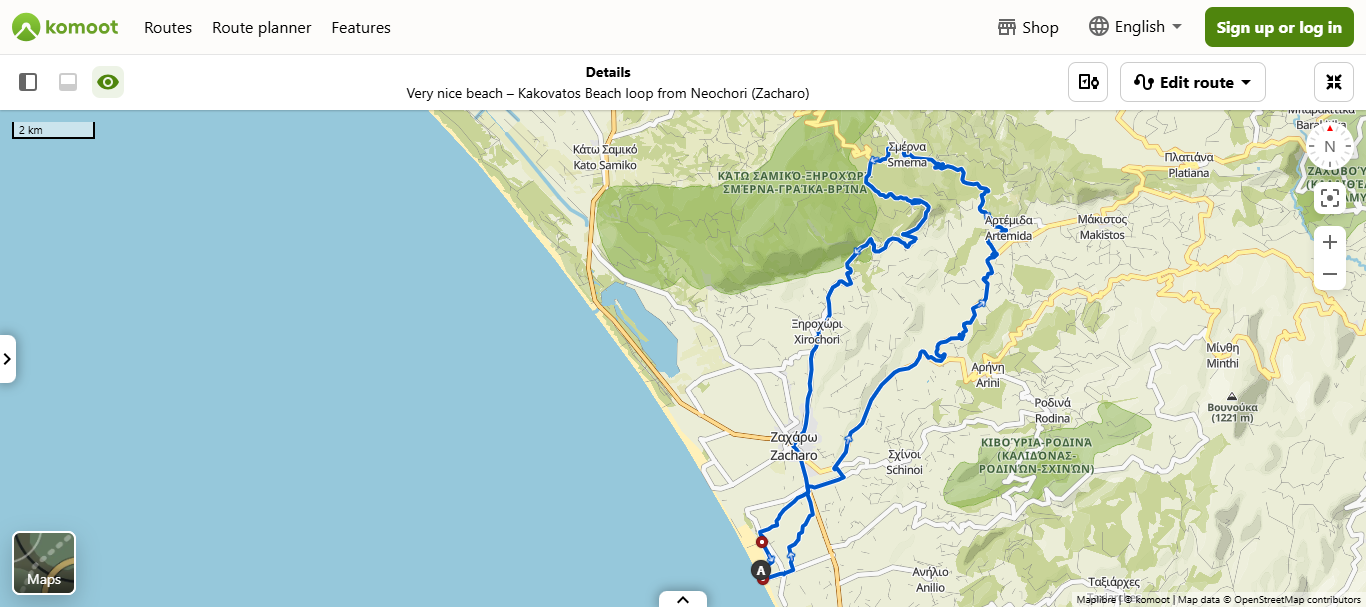This screenshot has height=607, width=1366.
Task: Expand the left side panel arrow
Action: (x=8, y=359)
